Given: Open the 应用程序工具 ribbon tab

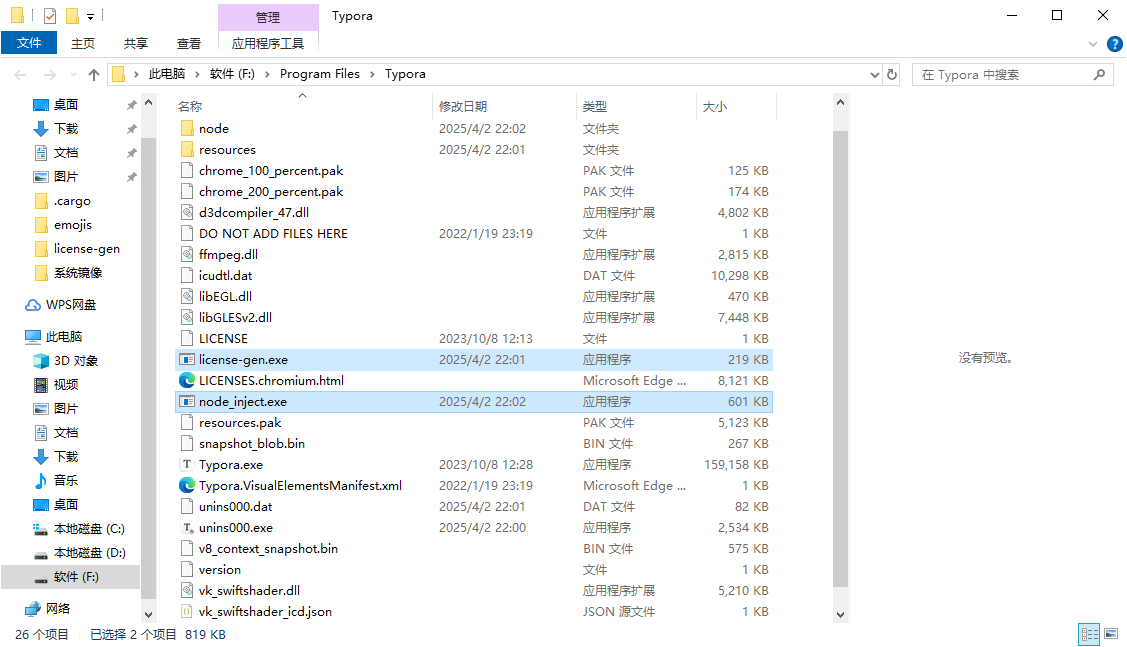Looking at the screenshot, I should click(x=267, y=43).
